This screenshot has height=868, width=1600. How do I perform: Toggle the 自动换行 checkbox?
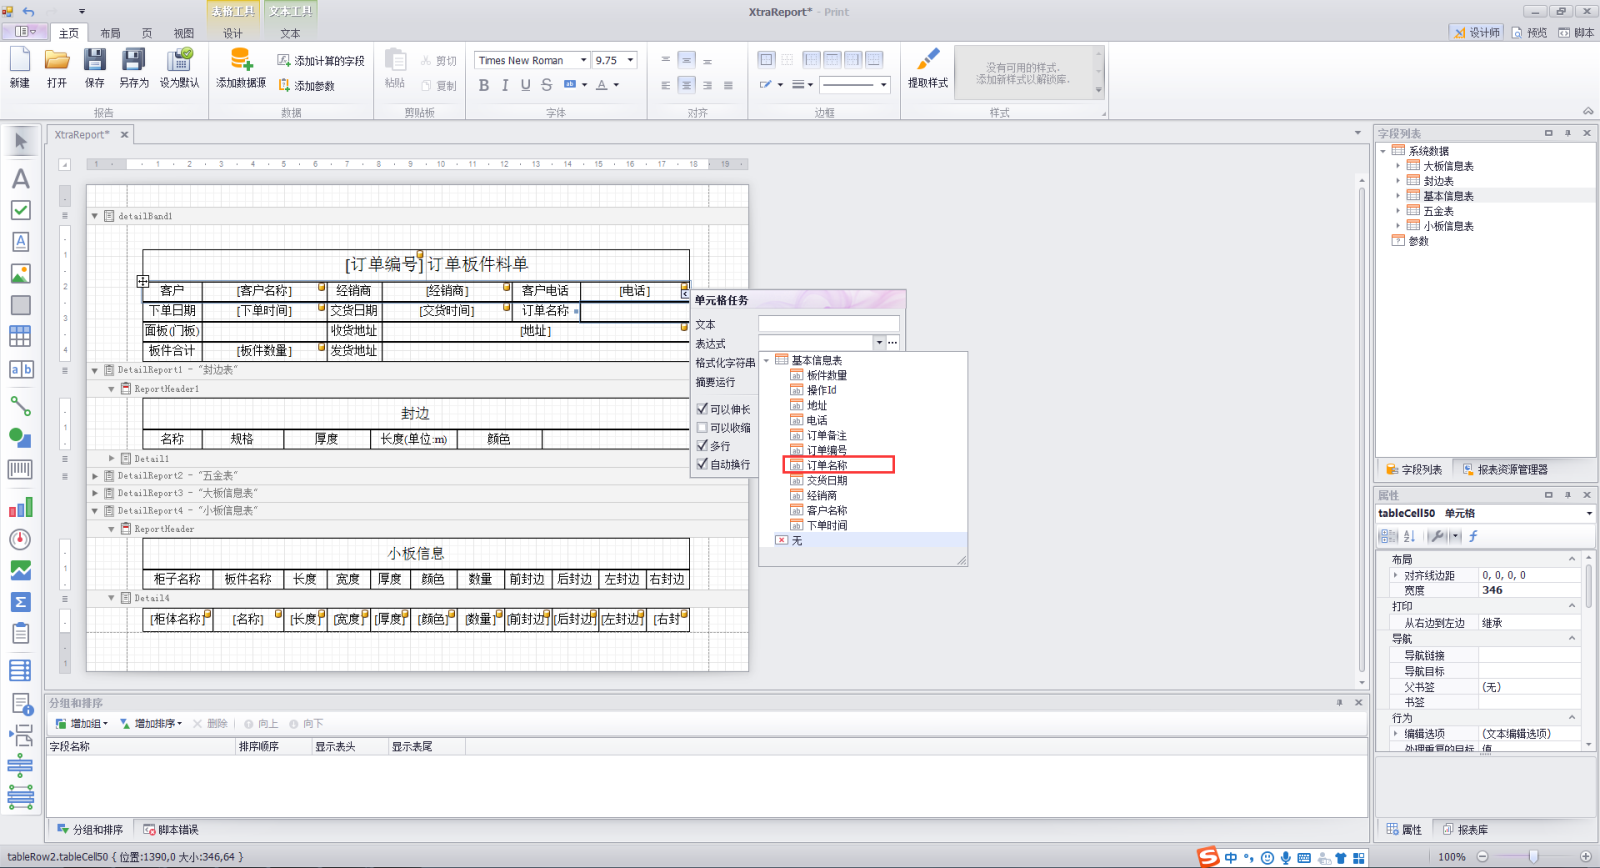702,464
